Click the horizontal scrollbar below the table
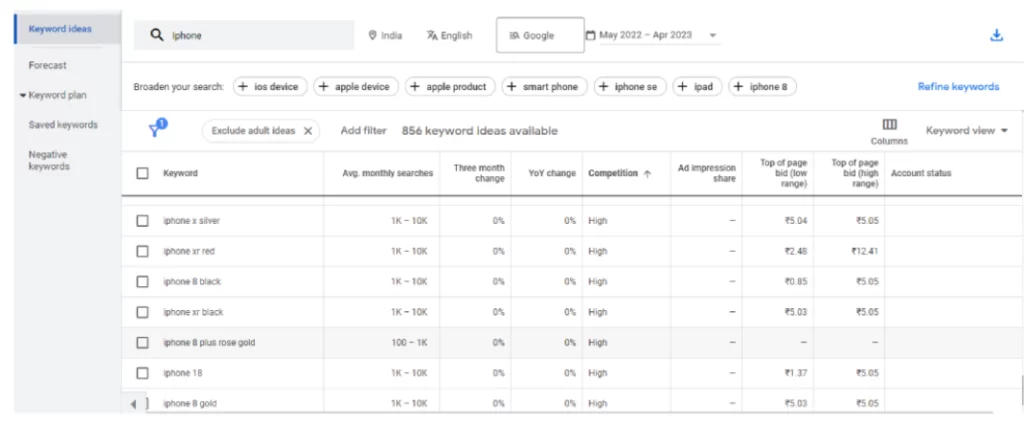 click(568, 413)
